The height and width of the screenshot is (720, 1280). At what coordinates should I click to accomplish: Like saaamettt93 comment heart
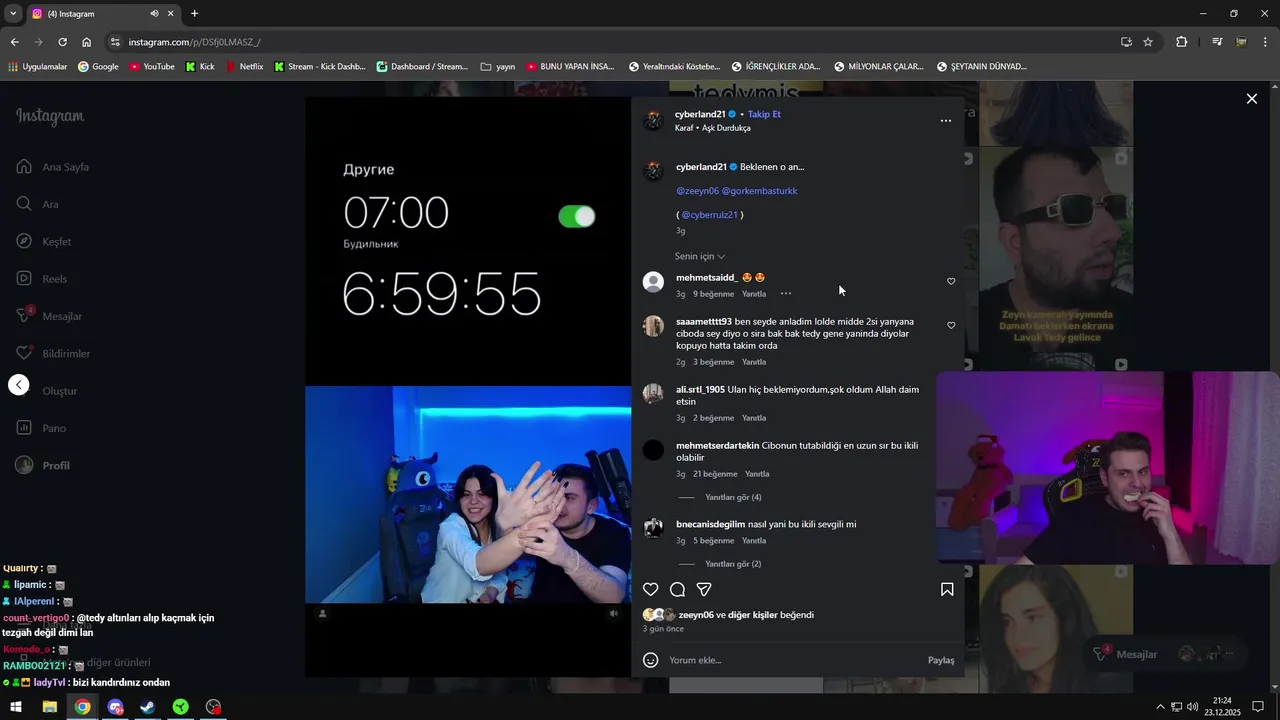[x=951, y=325]
